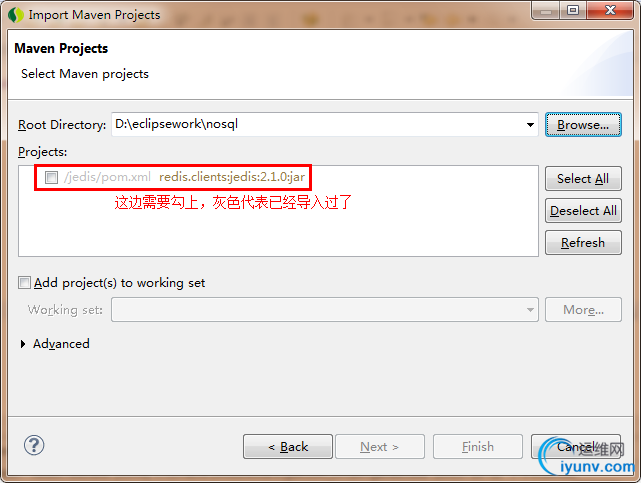Click the help question mark icon
This screenshot has height=483, width=641.
tap(34, 445)
